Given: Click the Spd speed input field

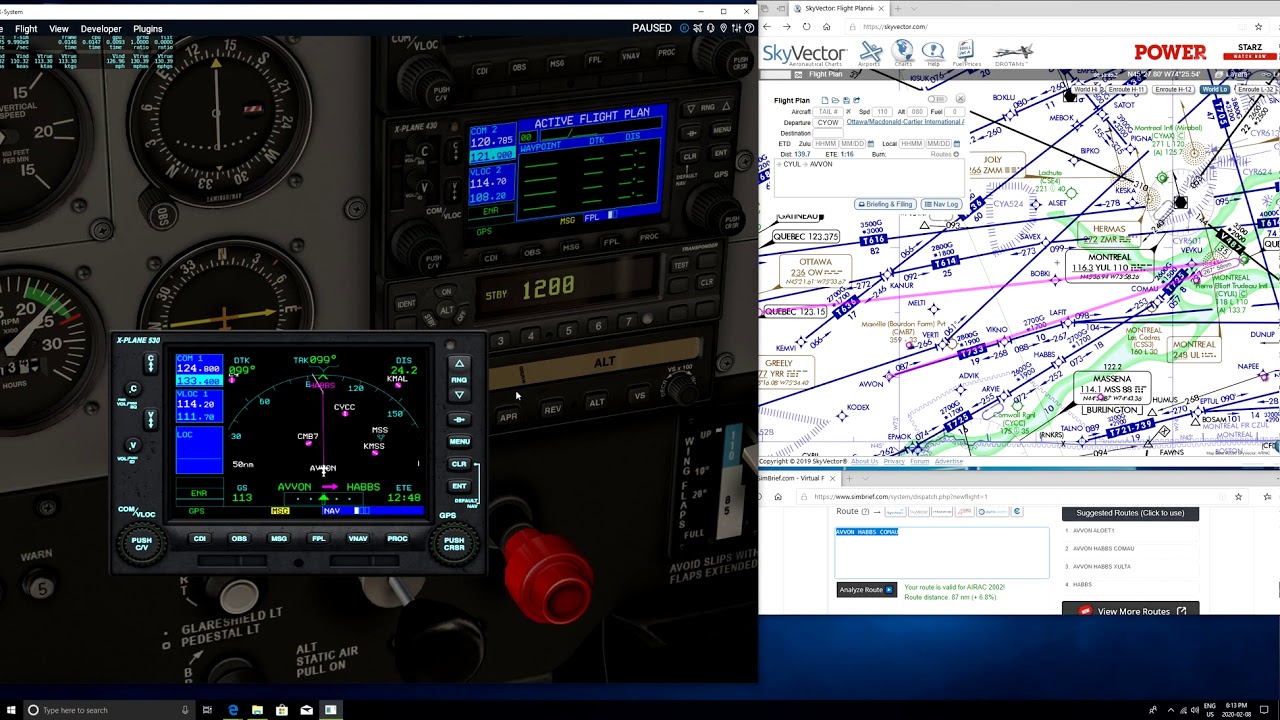Looking at the screenshot, I should [x=882, y=112].
